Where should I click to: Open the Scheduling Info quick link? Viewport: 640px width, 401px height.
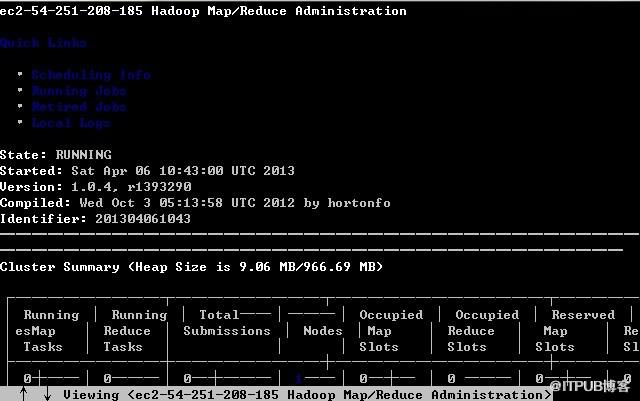point(91,75)
